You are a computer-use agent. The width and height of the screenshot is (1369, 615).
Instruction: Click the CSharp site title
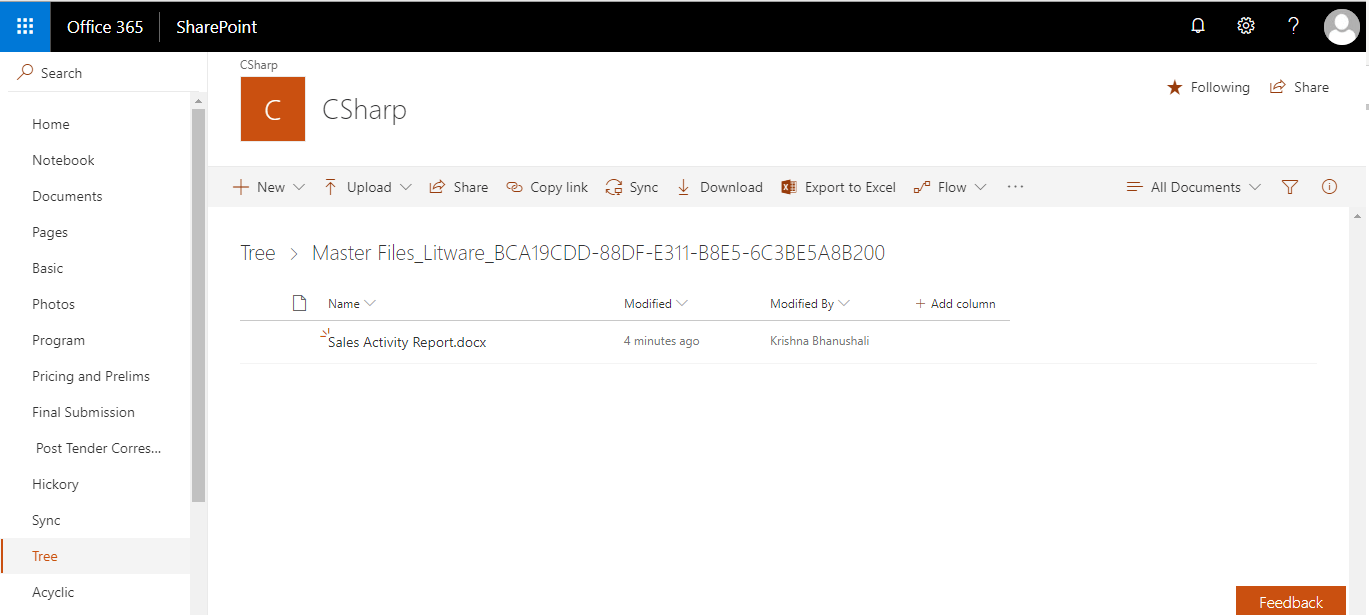click(364, 109)
